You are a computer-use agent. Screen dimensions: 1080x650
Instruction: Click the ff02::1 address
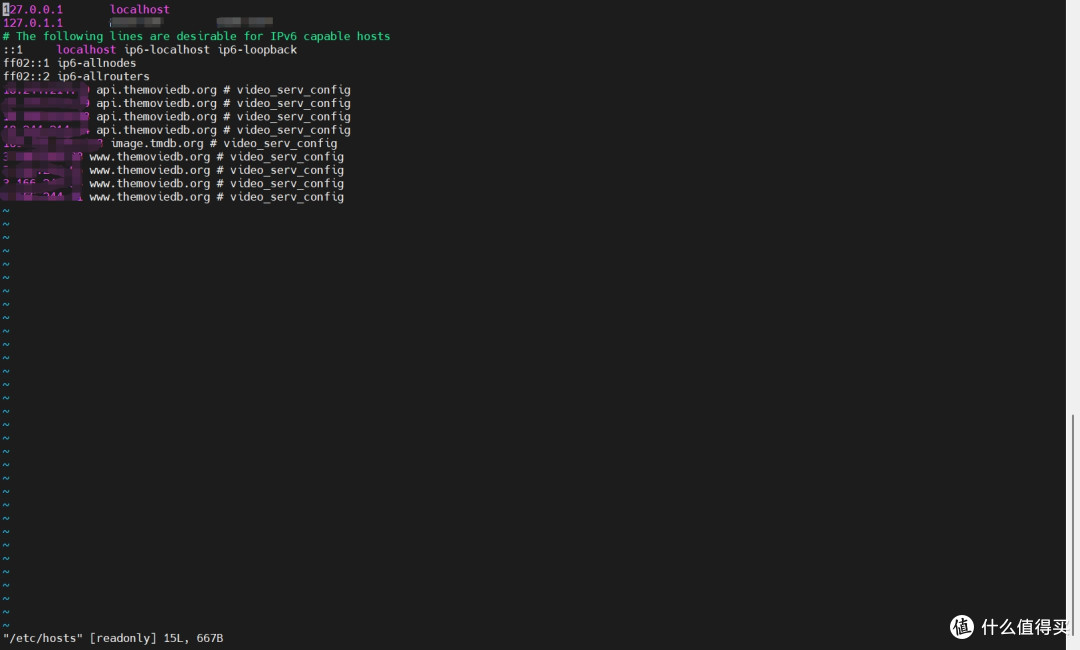point(26,63)
